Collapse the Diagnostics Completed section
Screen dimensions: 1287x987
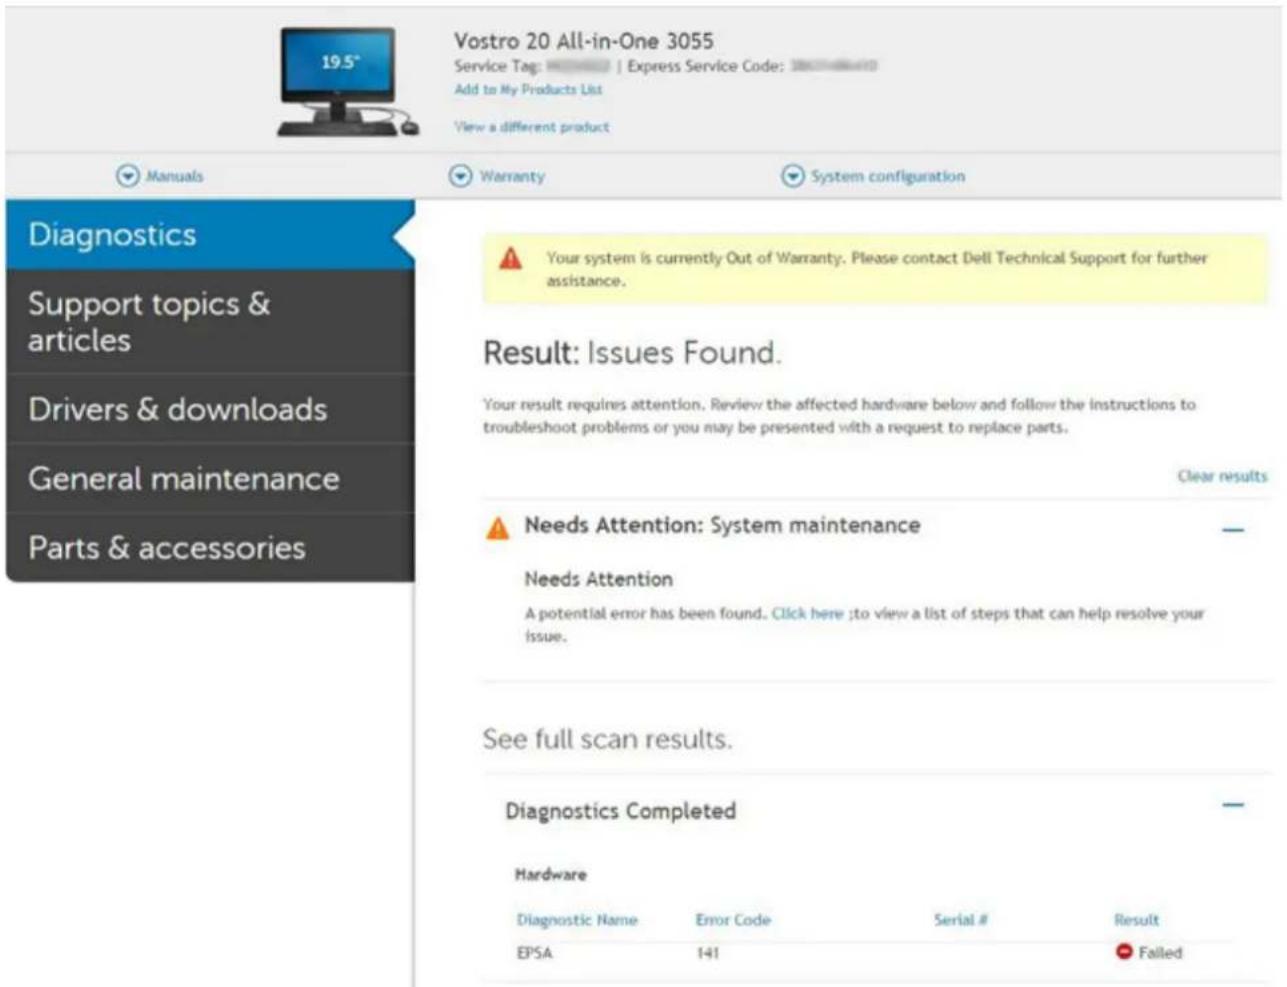click(x=1233, y=805)
